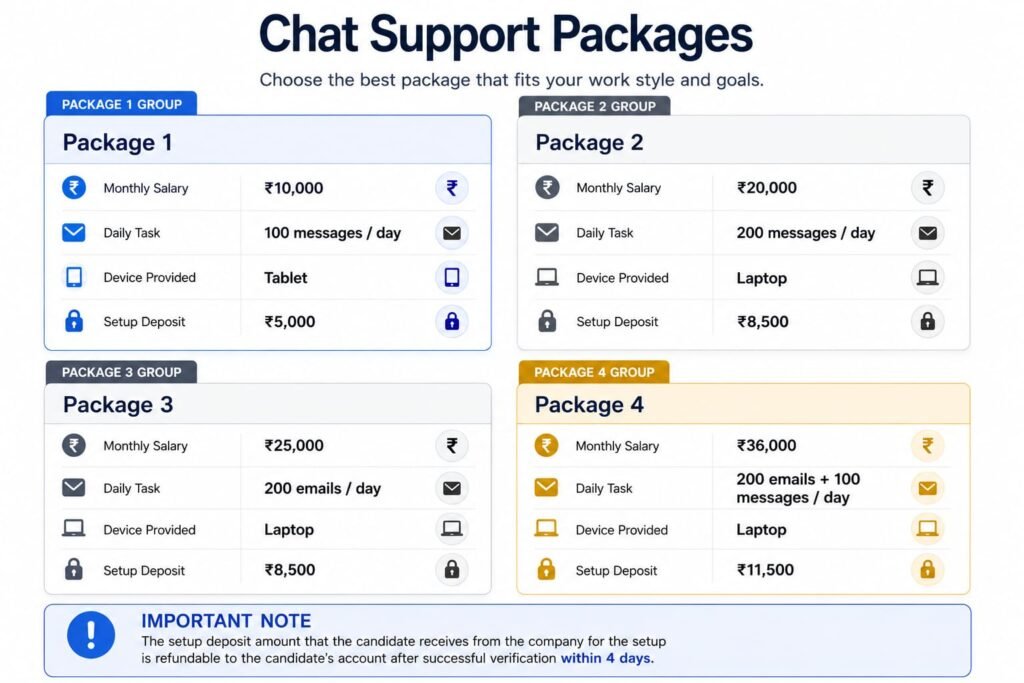Click the 'within 4 days.' blue link text

(x=607, y=658)
